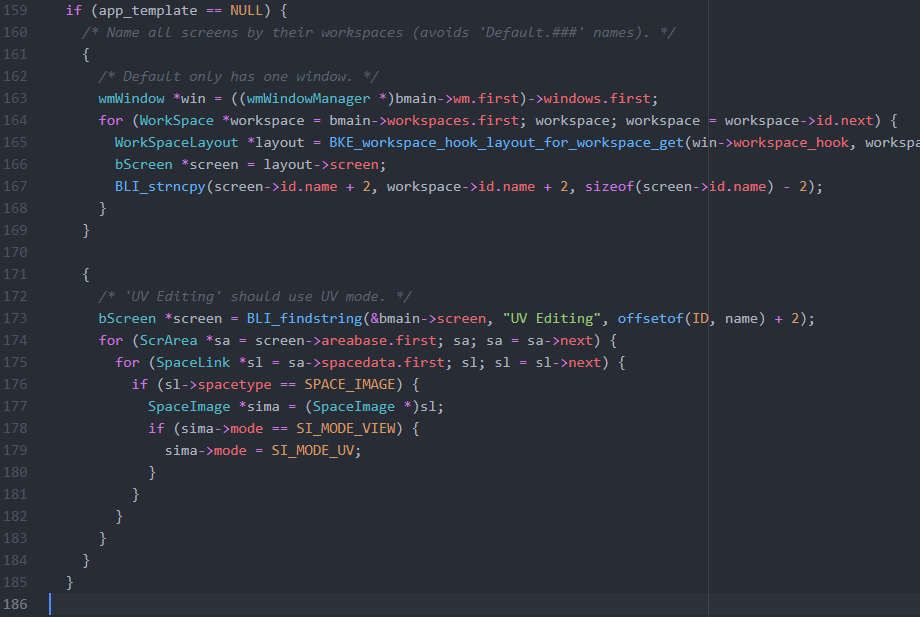Image resolution: width=920 pixels, height=617 pixels.
Task: Click the SPACE_IMAGE constant
Action: click(350, 385)
